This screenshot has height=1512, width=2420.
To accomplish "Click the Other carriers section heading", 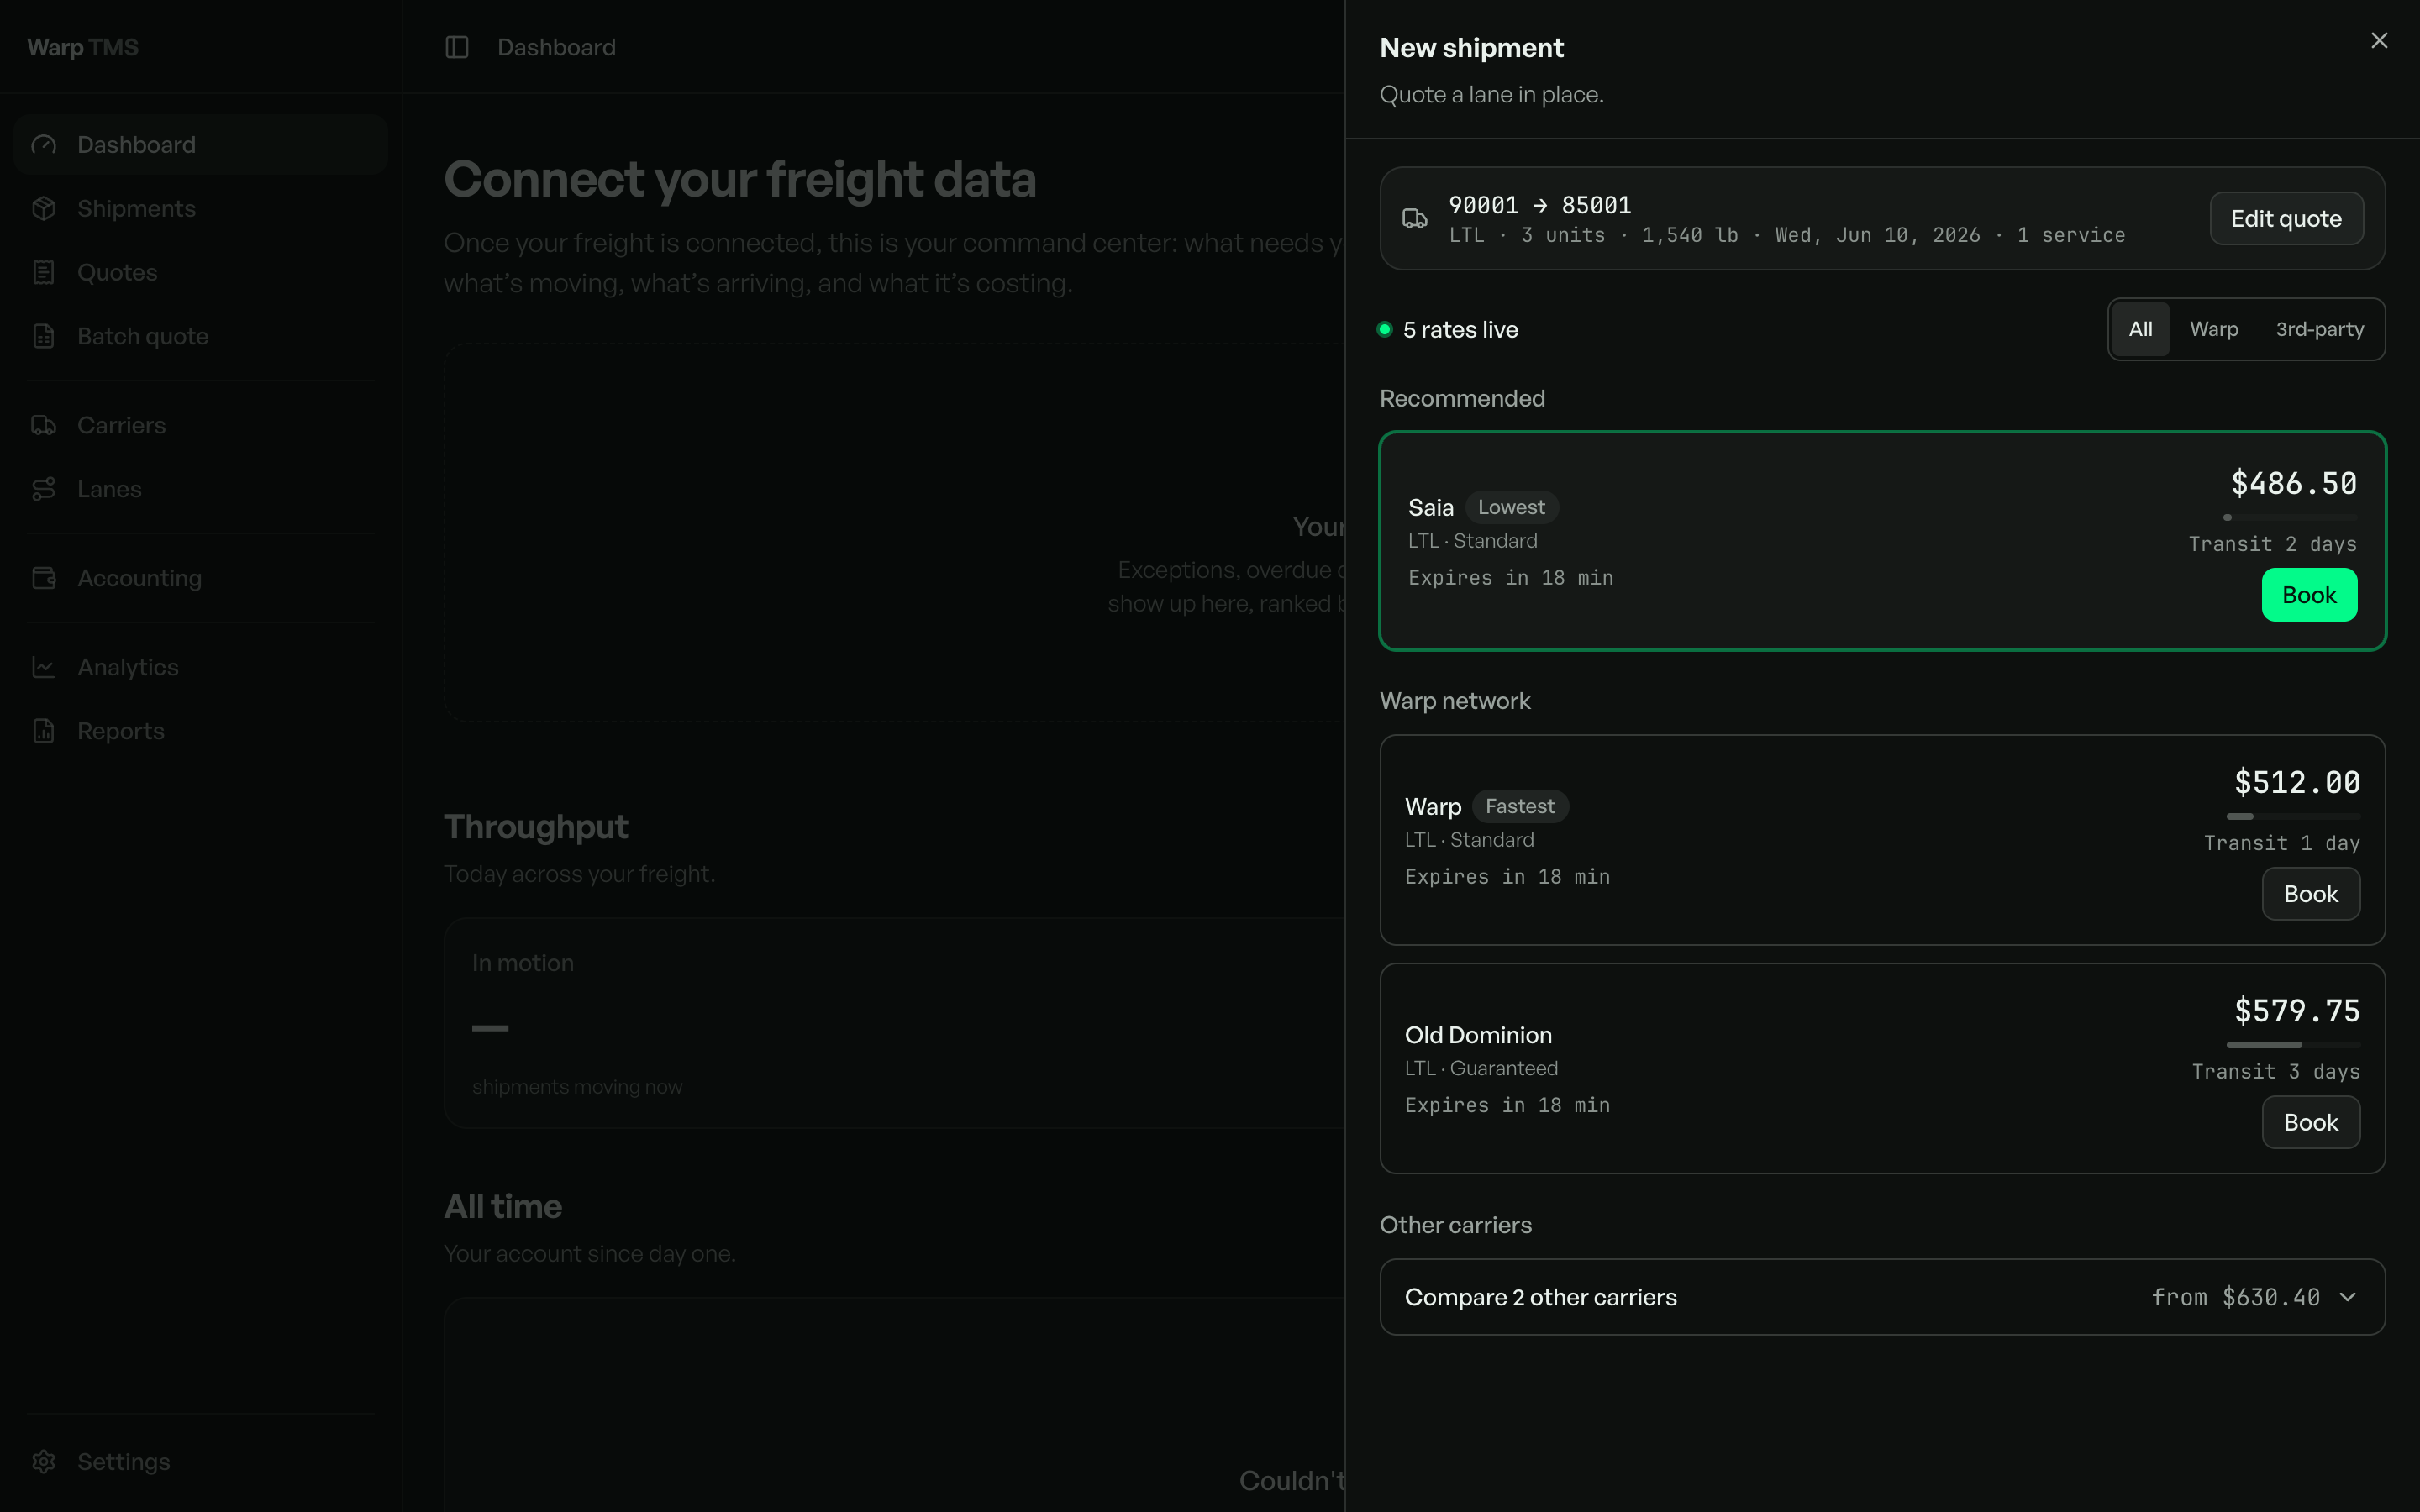I will [x=1455, y=1226].
